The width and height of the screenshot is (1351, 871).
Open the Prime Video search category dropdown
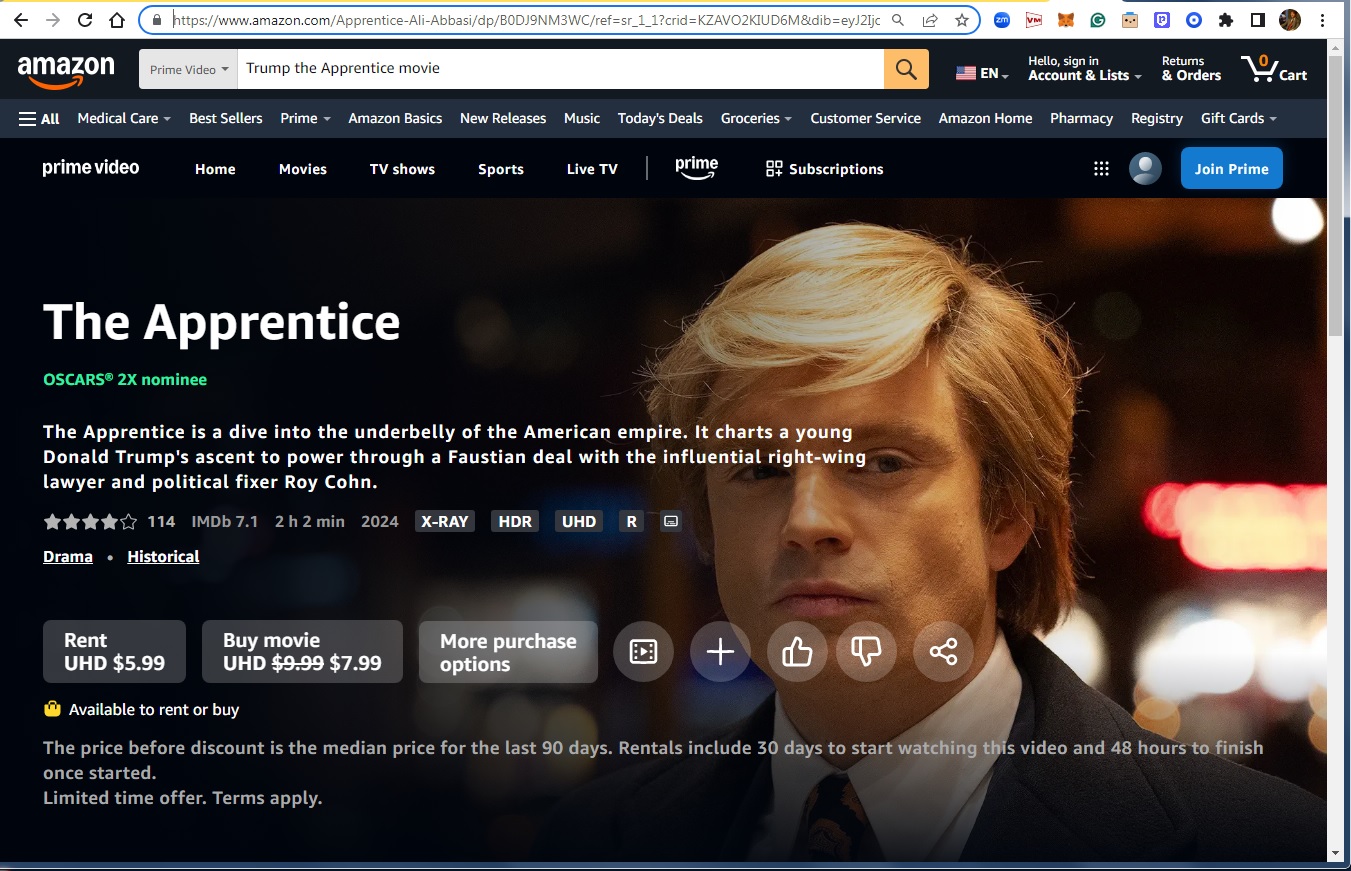click(188, 69)
